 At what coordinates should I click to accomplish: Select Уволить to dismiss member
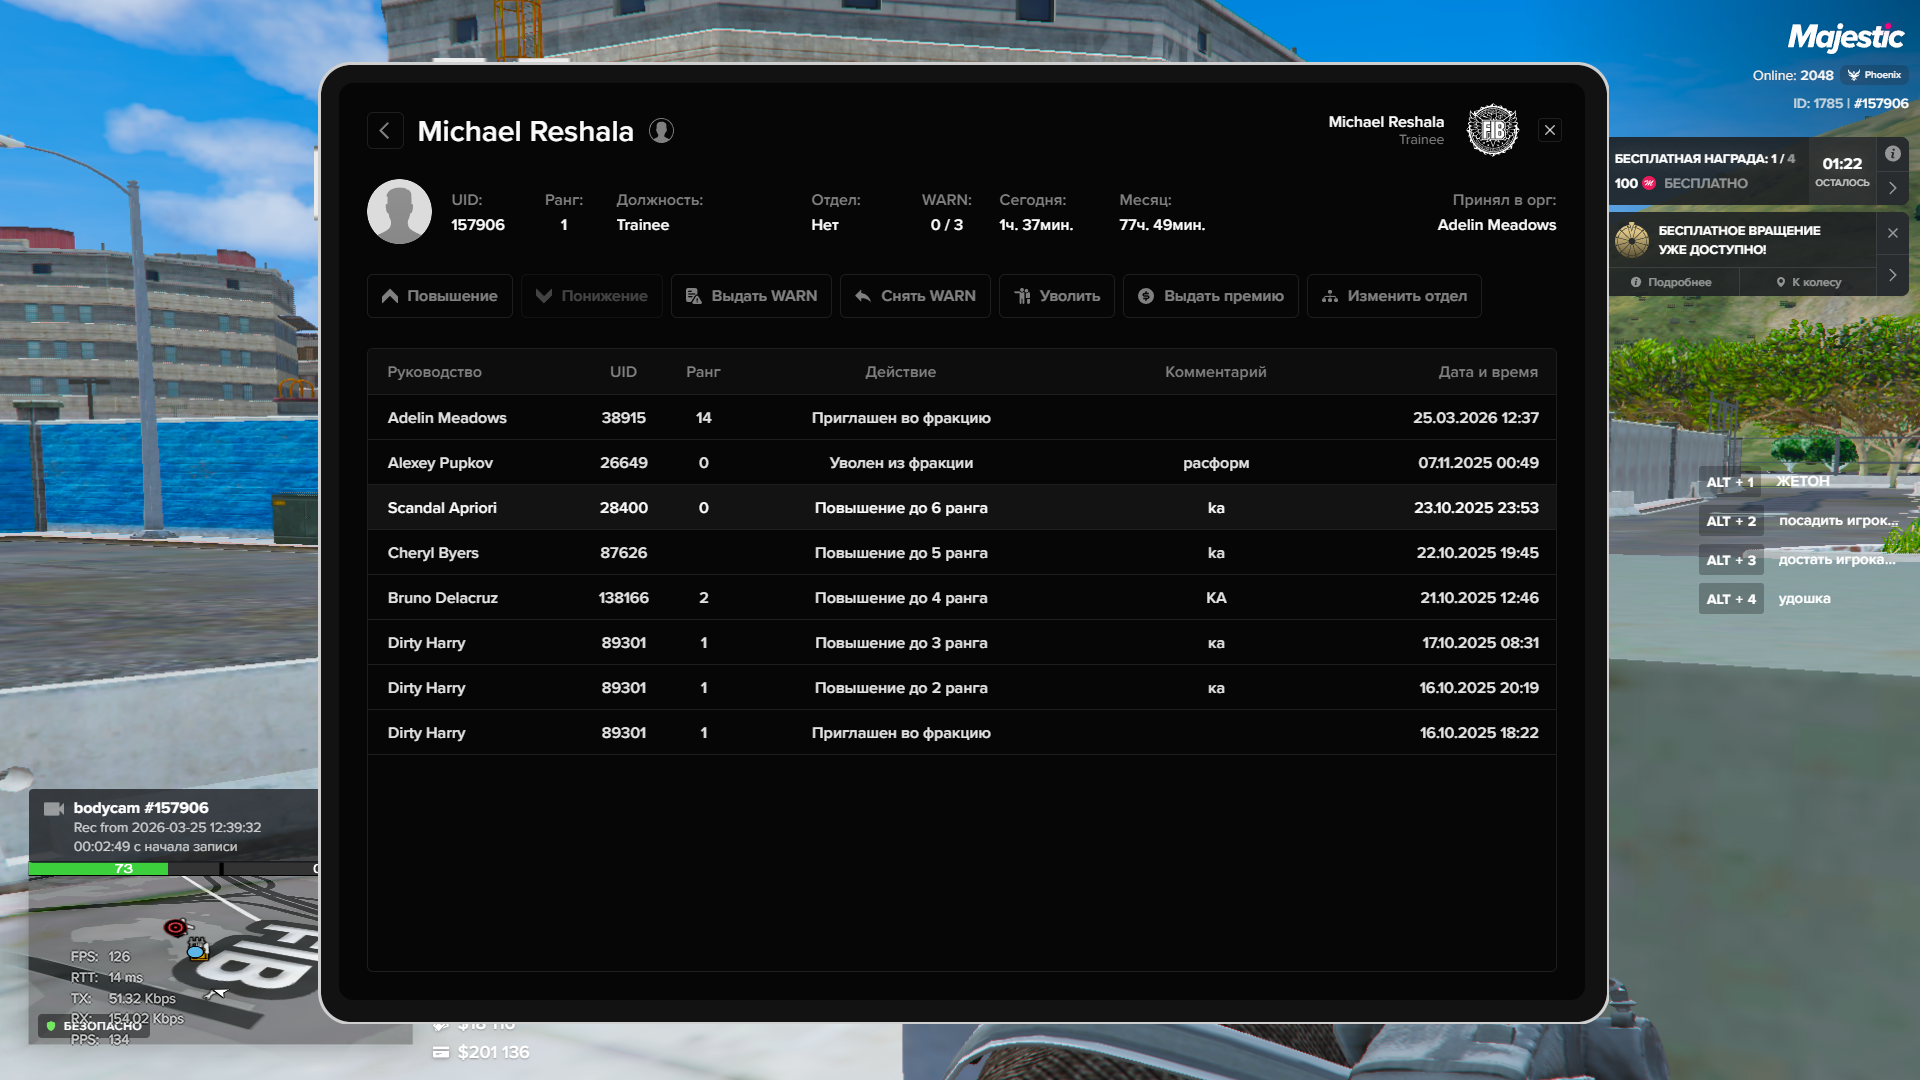[1056, 296]
